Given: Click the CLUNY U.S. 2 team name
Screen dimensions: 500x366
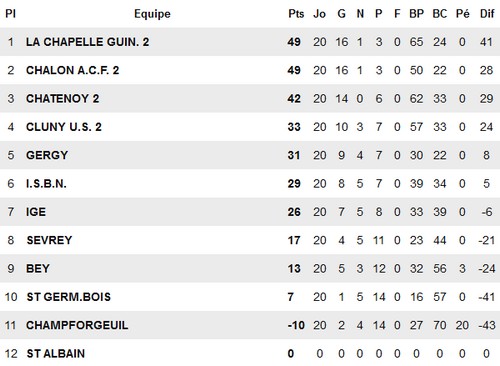Looking at the screenshot, I should click(64, 127).
